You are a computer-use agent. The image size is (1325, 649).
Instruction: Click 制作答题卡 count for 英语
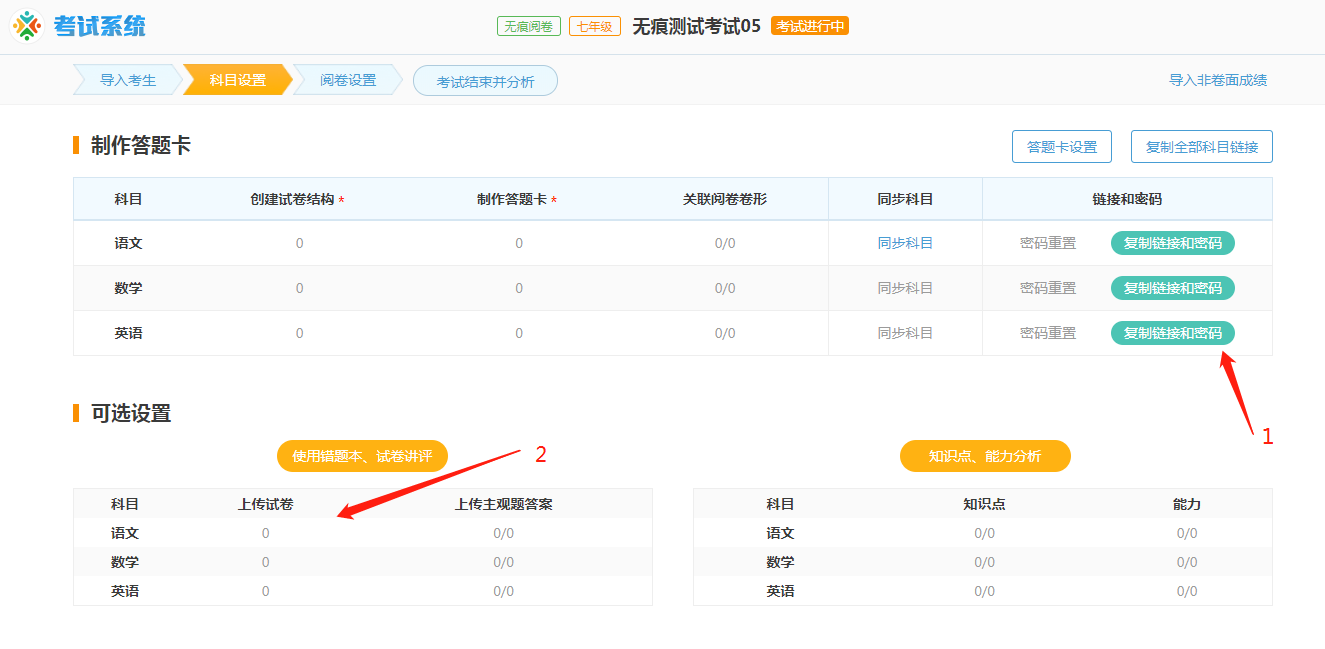519,333
